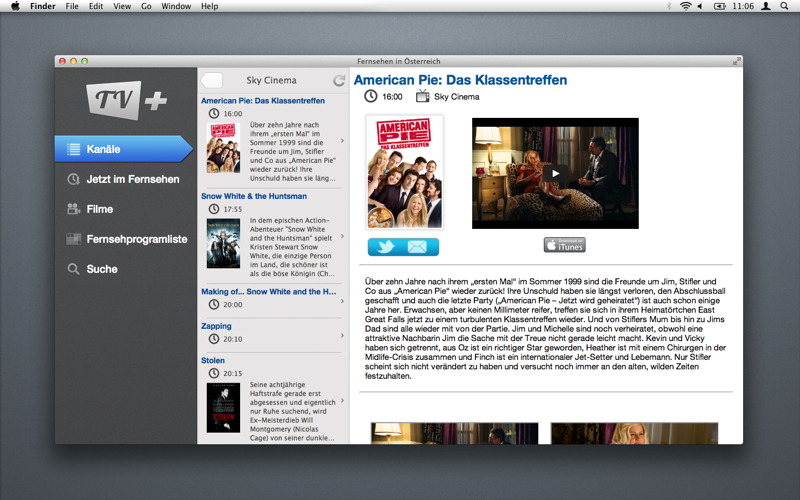Open the Kanäle section in sidebar
Screen dimensions: 800x500
123,149
